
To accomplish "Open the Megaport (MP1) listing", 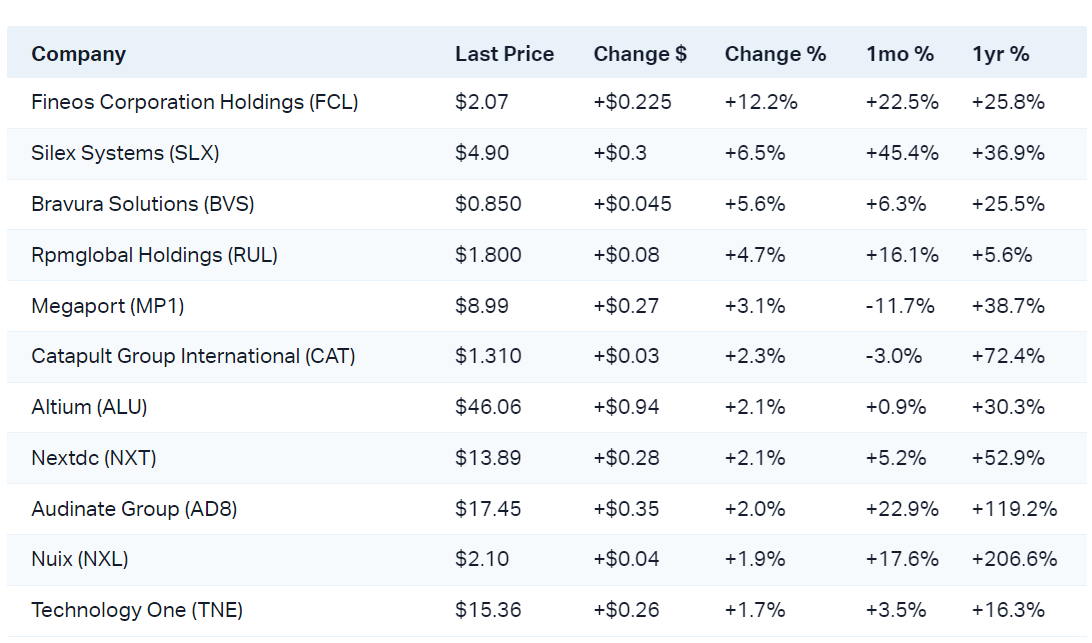I will (108, 306).
